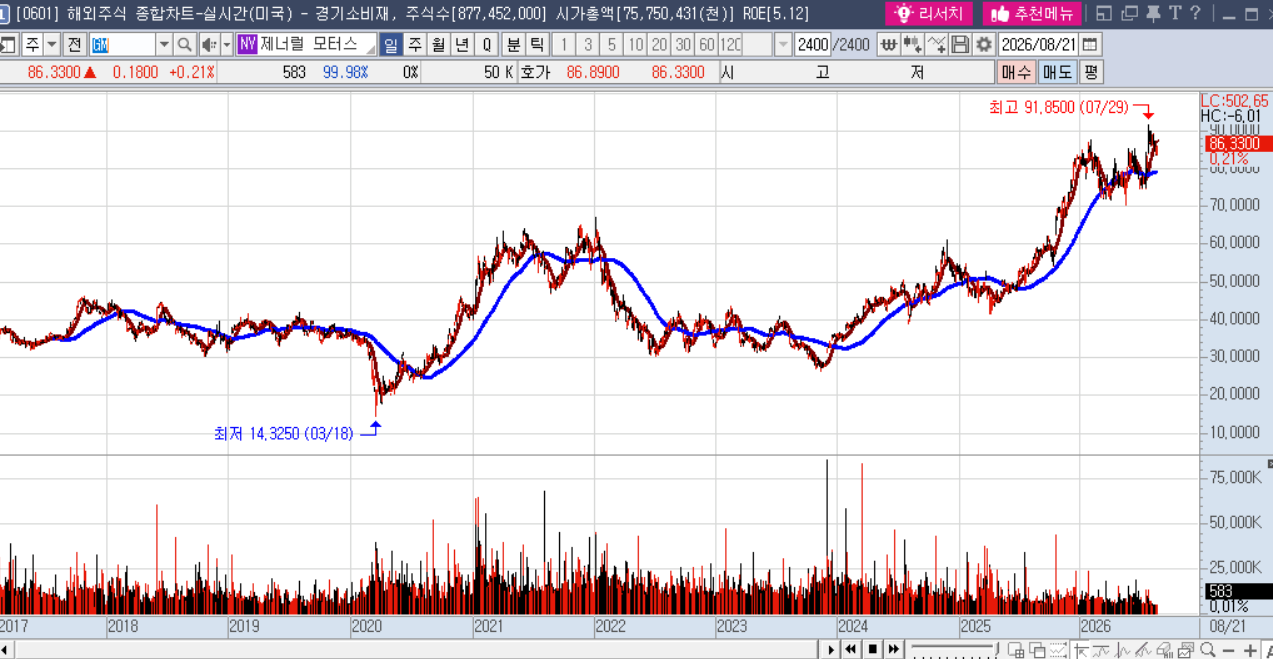Viewport: 1273px width, 659px height.
Task: Click the overlapping windows icon in title bar
Action: tap(1130, 13)
